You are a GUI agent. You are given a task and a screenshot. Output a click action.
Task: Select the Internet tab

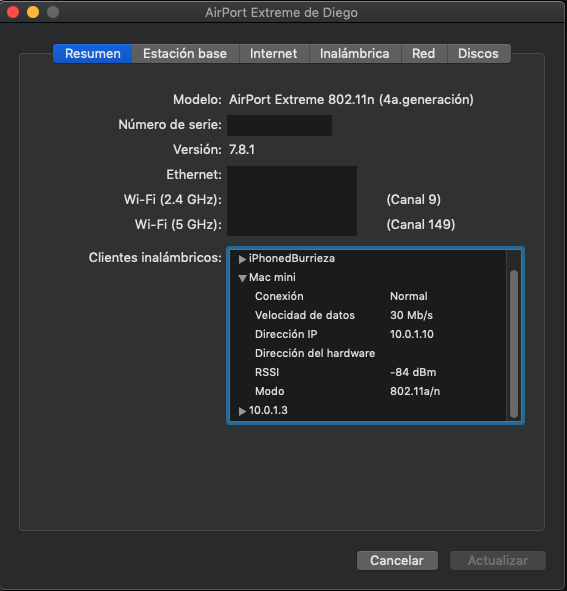point(274,54)
